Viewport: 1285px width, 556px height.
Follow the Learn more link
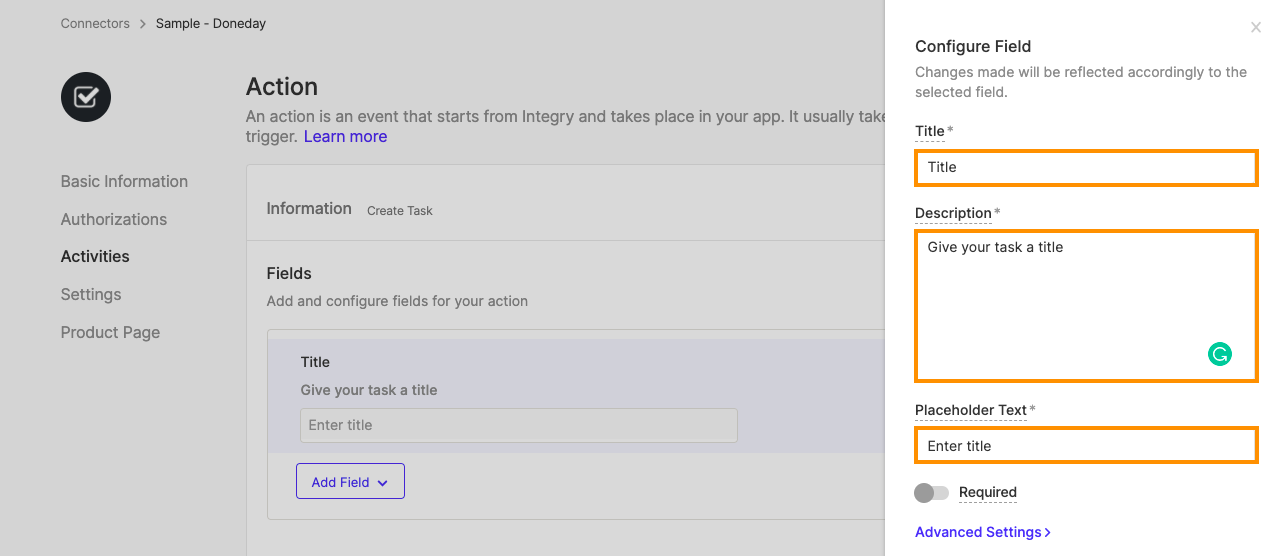point(345,136)
